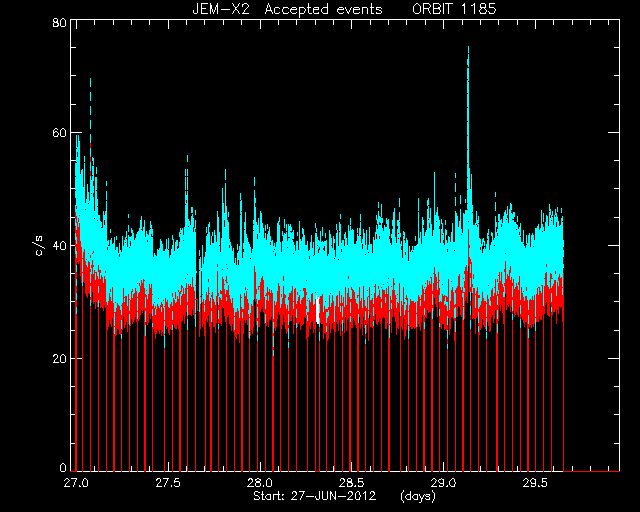Click the Start: 27-JUN-2012 axis label
This screenshot has height=512, width=640.
[314, 496]
